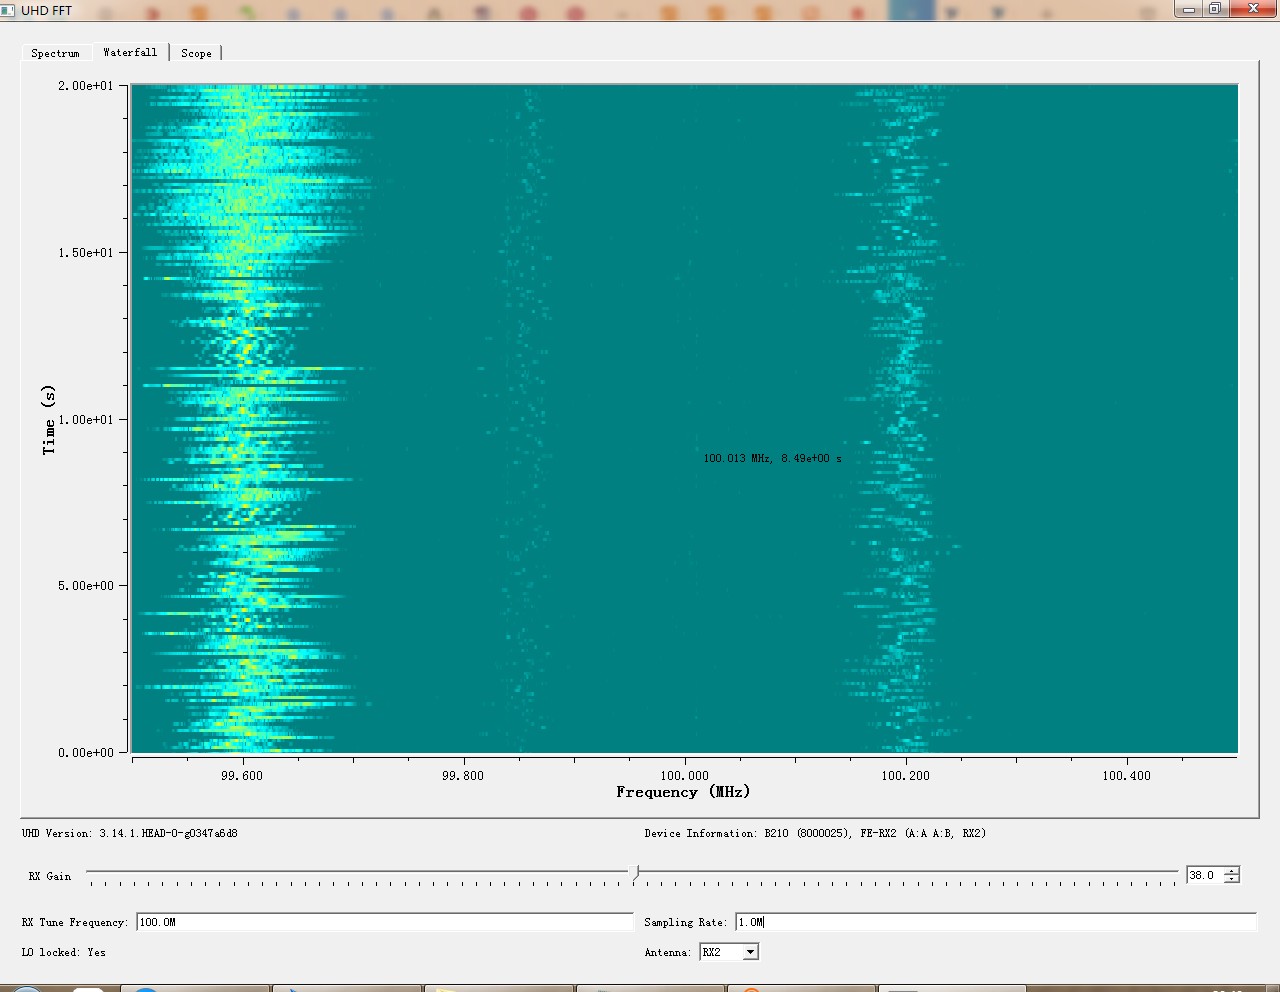Focus the RX Tune Frequency input field
Screen dimensions: 1280x992
385,922
